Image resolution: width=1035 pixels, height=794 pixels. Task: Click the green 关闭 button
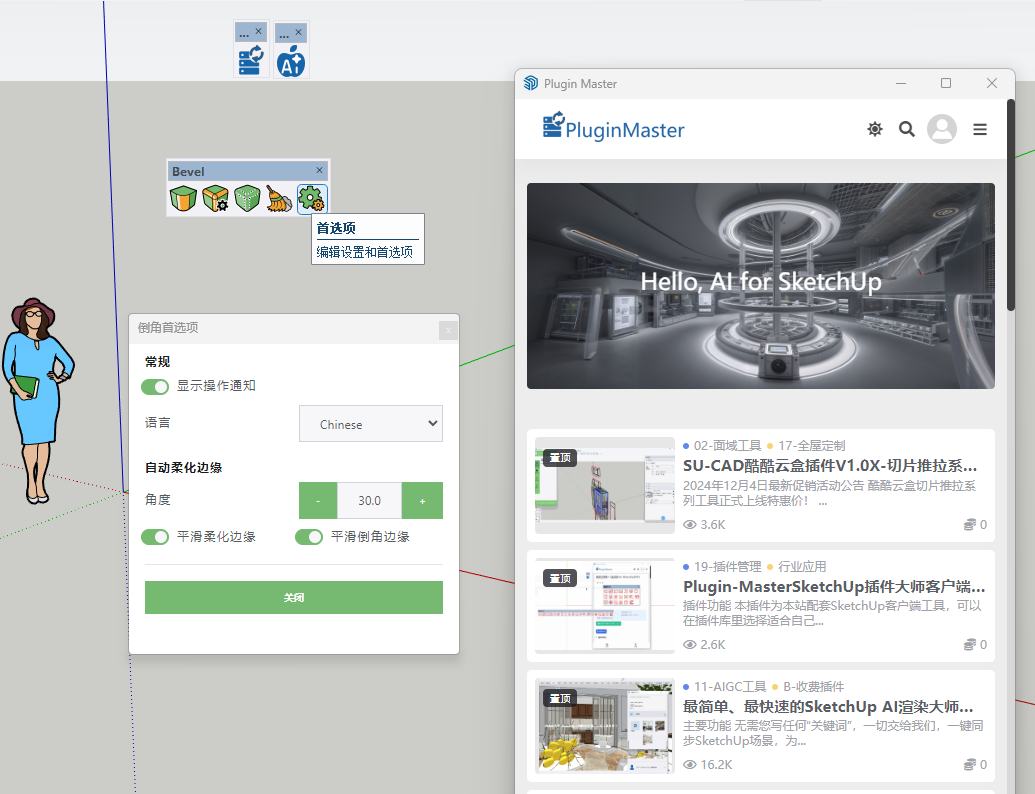click(x=294, y=597)
